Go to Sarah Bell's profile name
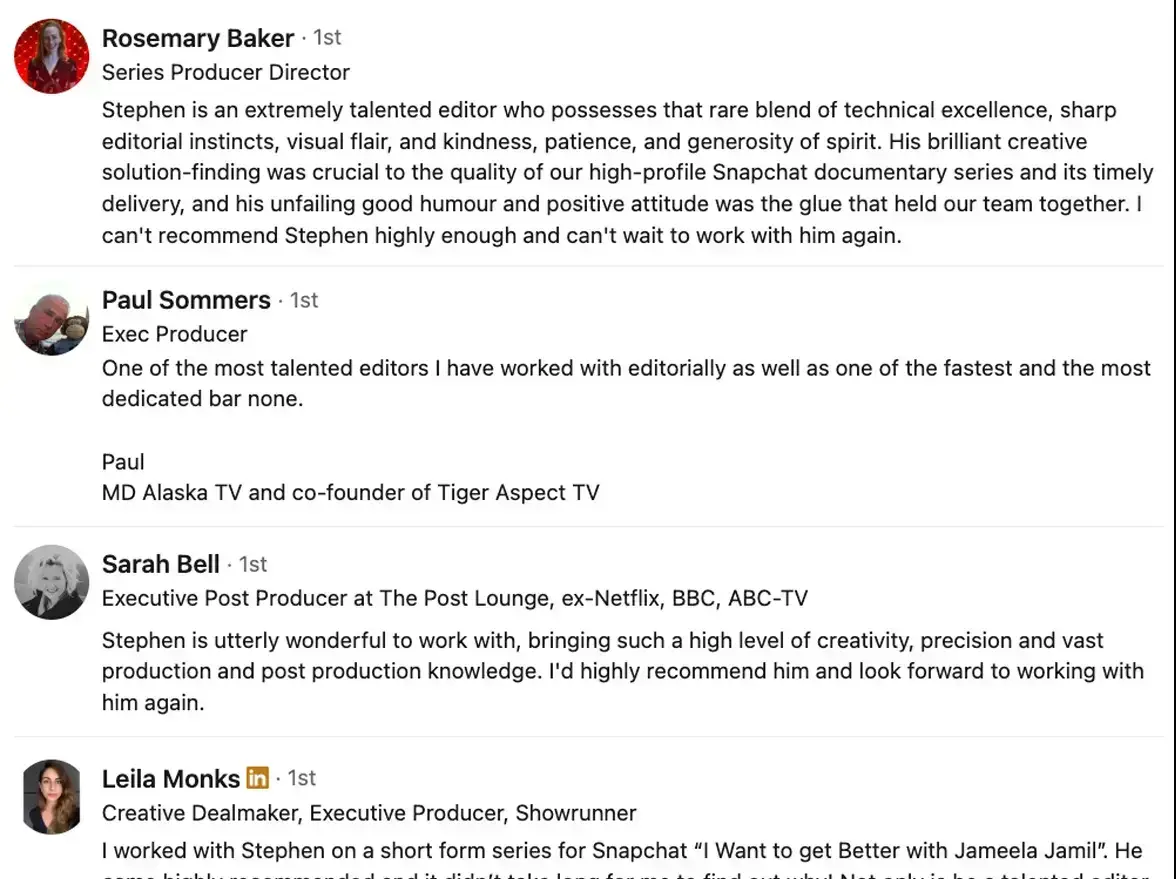The height and width of the screenshot is (879, 1176). tap(160, 564)
